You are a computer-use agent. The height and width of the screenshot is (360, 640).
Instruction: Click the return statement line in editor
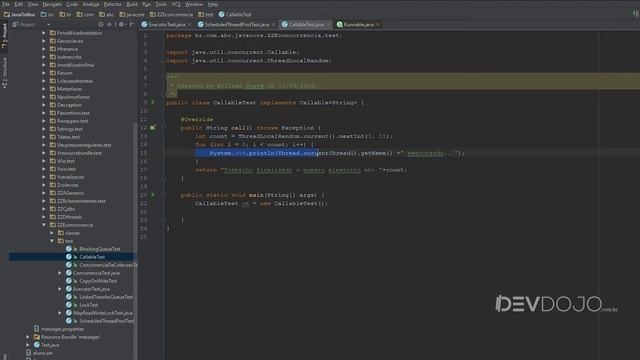301,170
